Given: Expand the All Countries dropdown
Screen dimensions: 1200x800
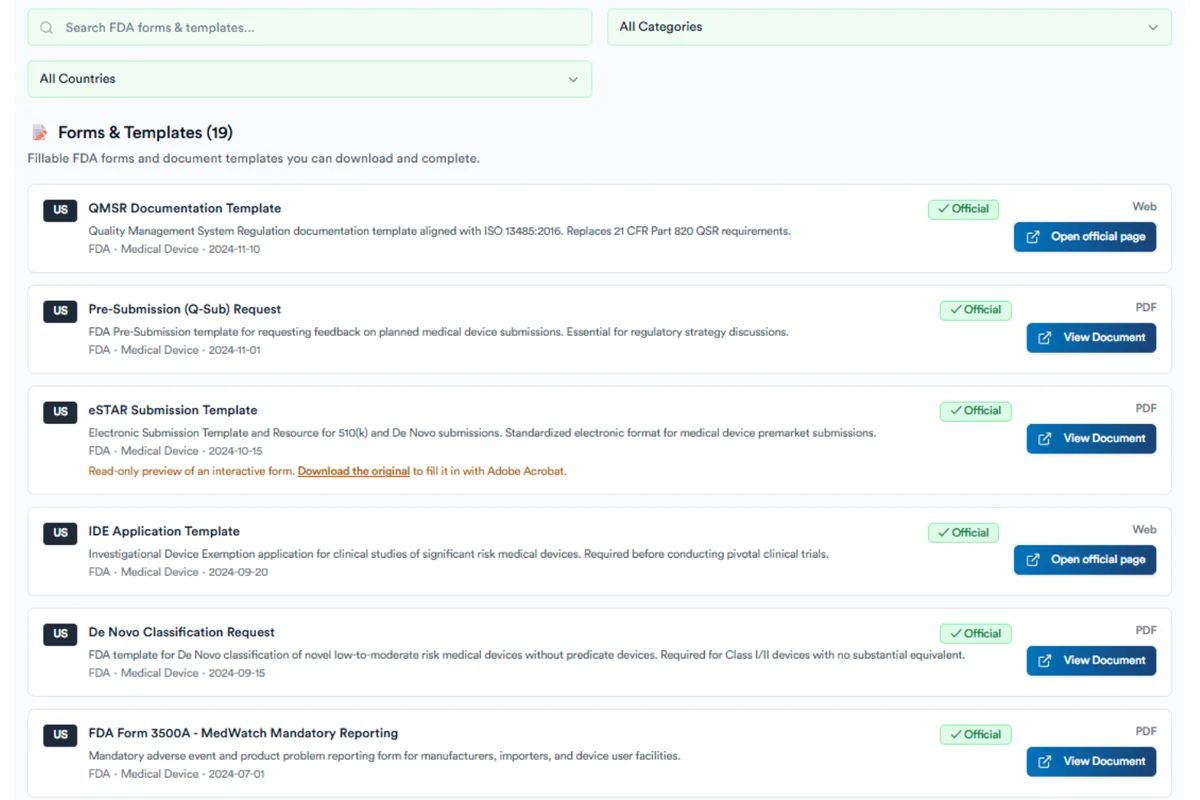Looking at the screenshot, I should tap(310, 79).
